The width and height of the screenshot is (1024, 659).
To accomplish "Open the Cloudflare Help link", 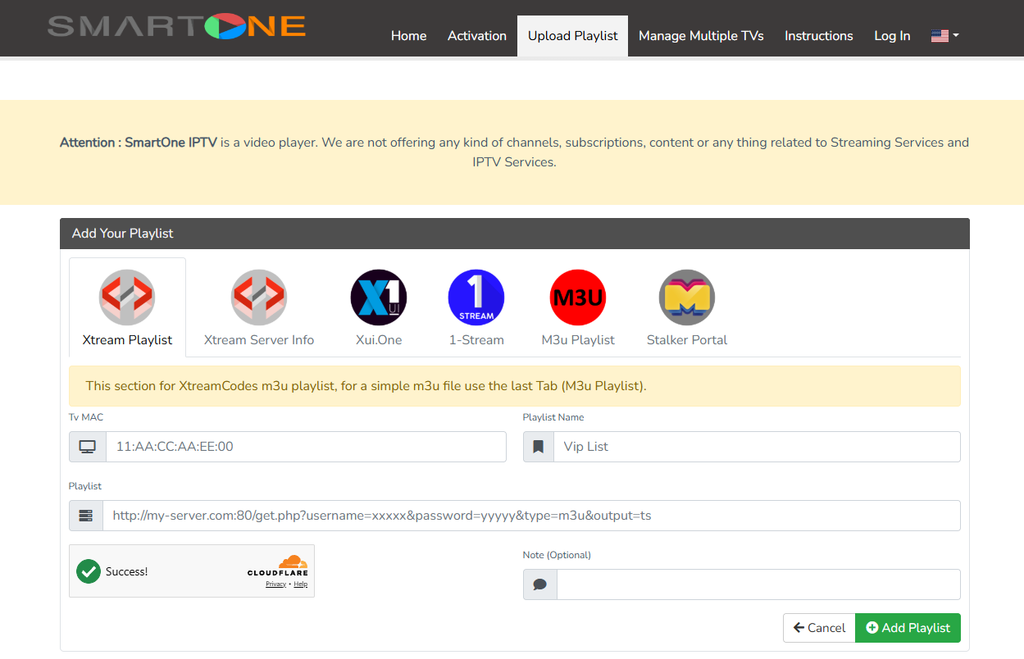I will pos(300,584).
